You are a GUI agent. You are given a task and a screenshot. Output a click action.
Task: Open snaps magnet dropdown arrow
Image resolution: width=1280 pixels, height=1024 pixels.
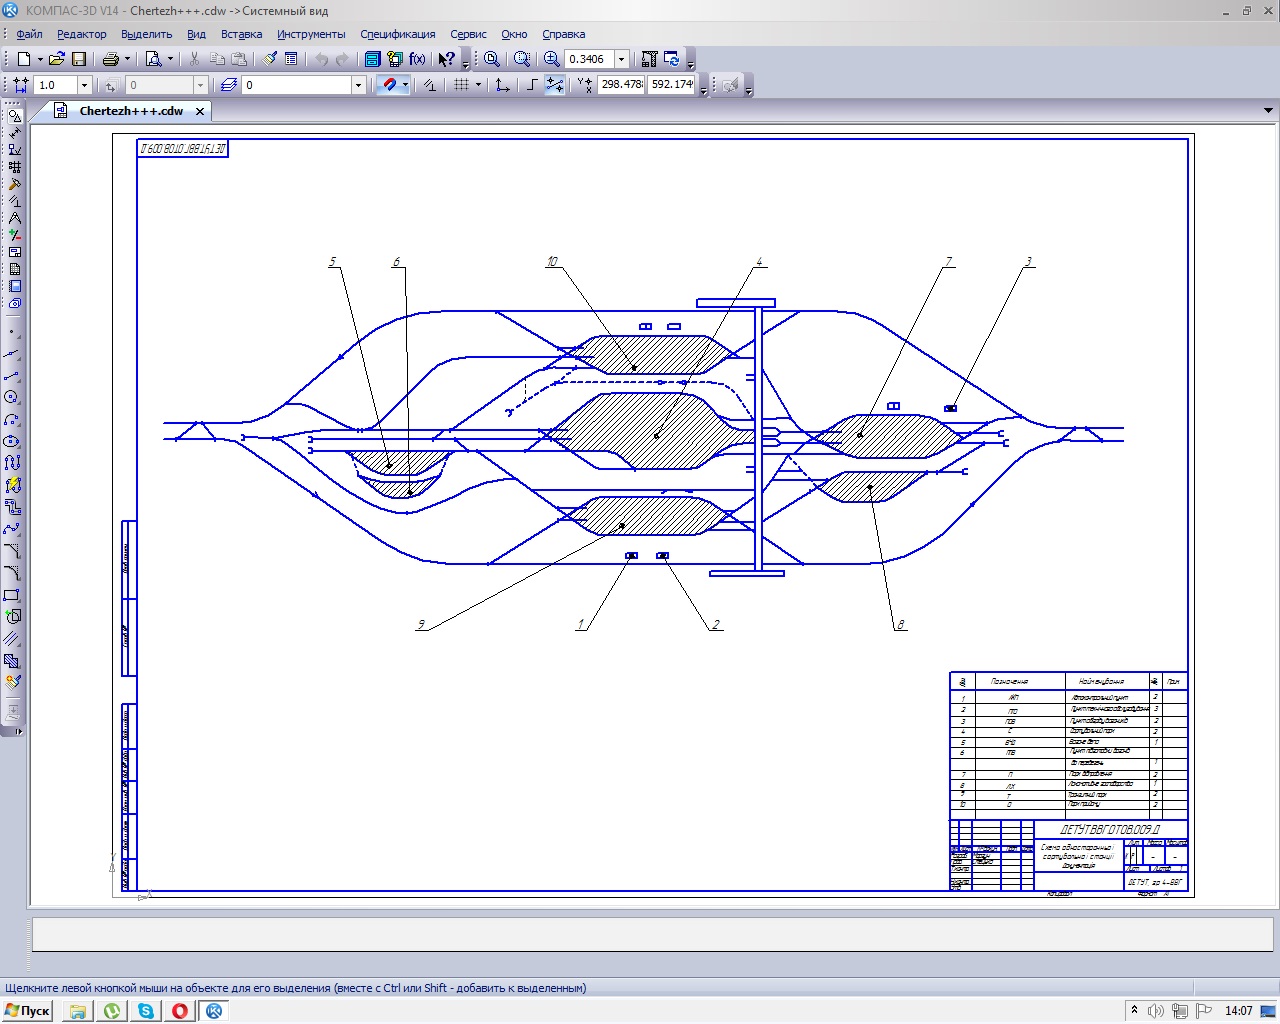(405, 85)
